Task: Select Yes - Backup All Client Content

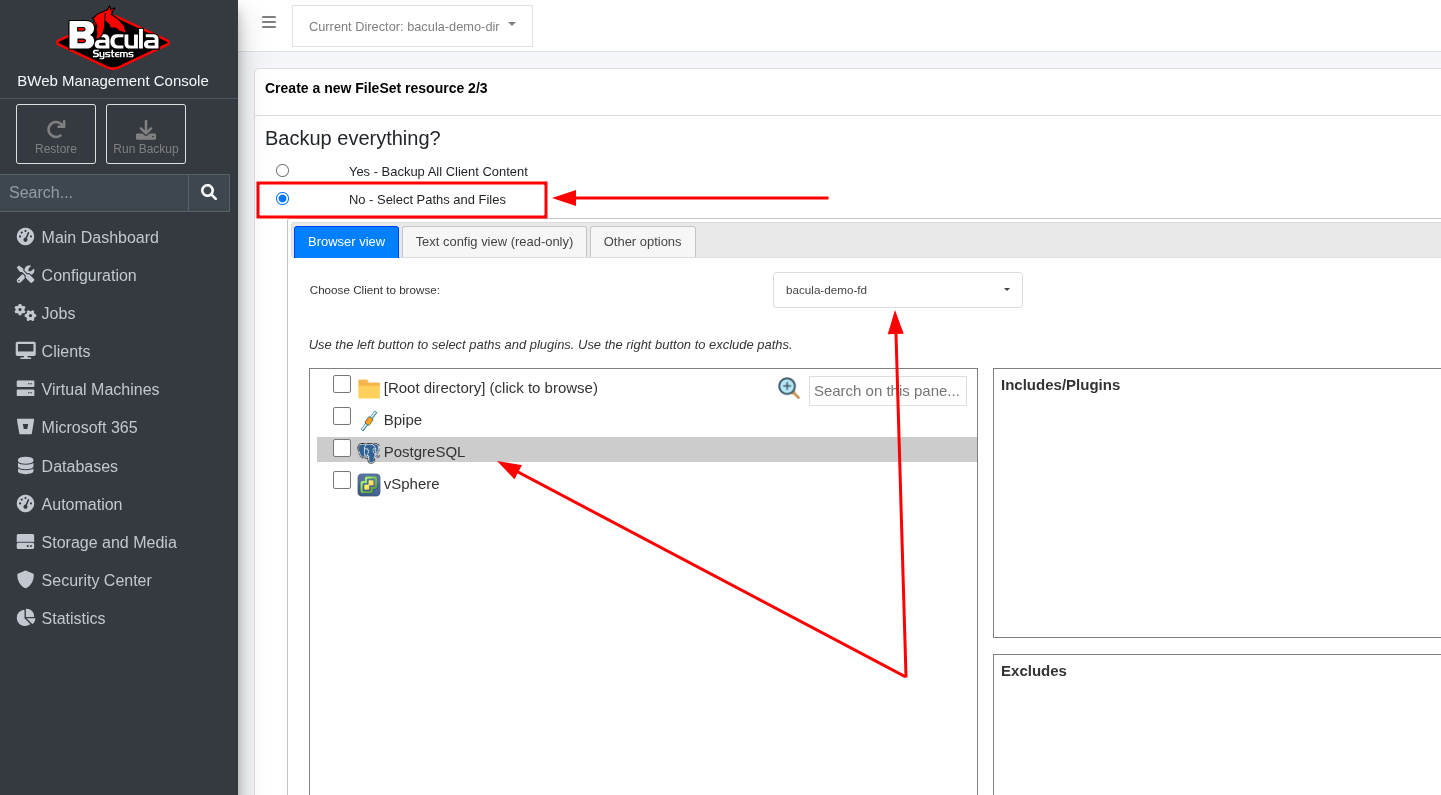Action: 282,171
